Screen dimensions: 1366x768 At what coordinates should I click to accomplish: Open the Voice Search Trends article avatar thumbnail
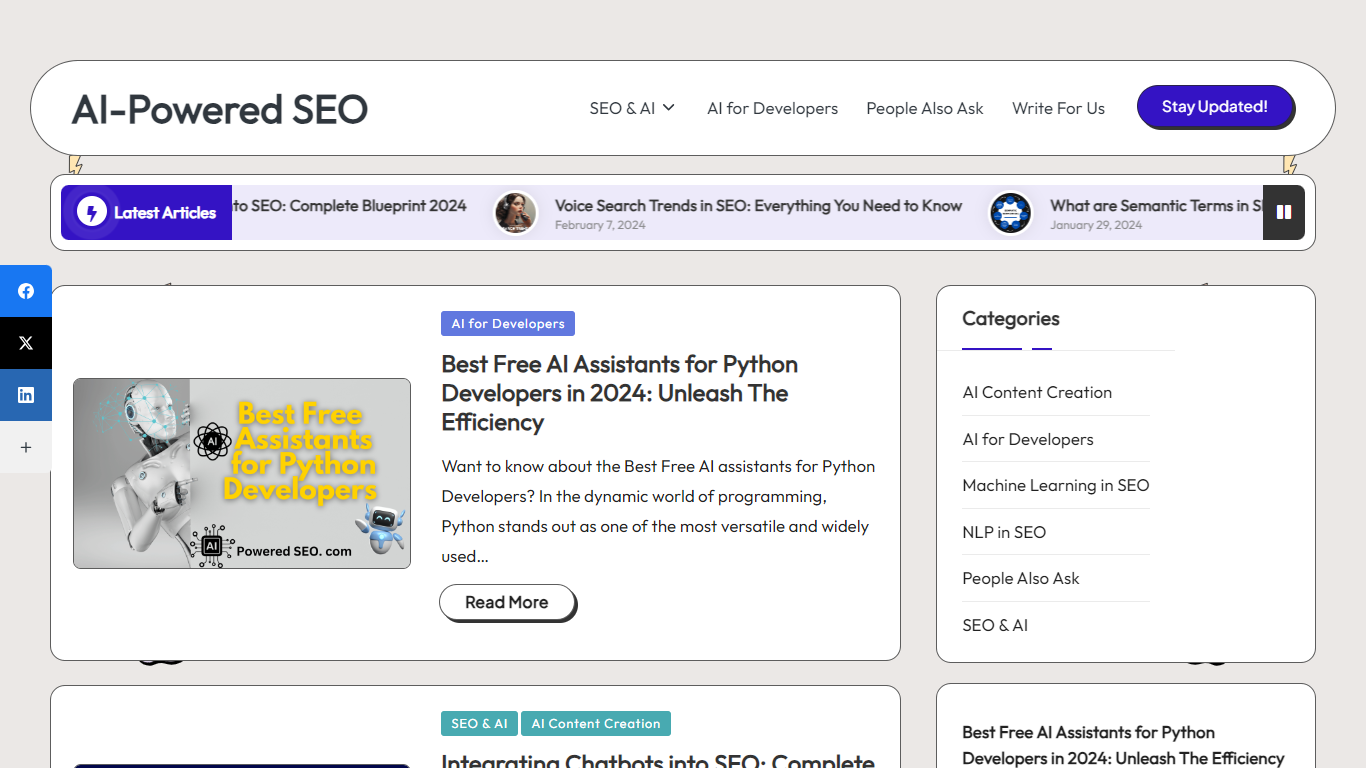pos(516,213)
